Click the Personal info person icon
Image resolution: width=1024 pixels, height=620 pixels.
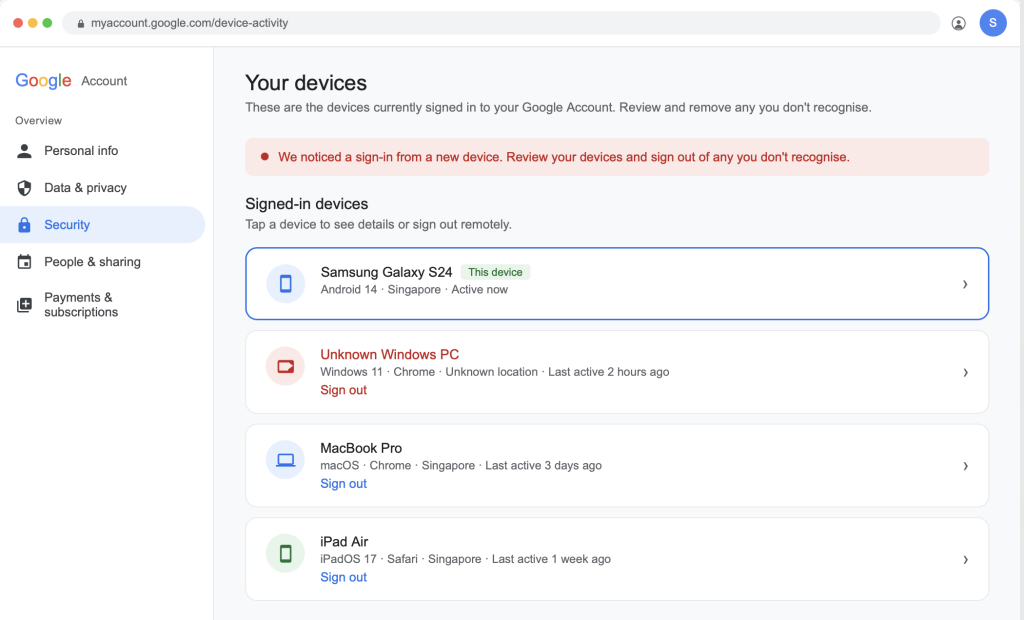24,151
